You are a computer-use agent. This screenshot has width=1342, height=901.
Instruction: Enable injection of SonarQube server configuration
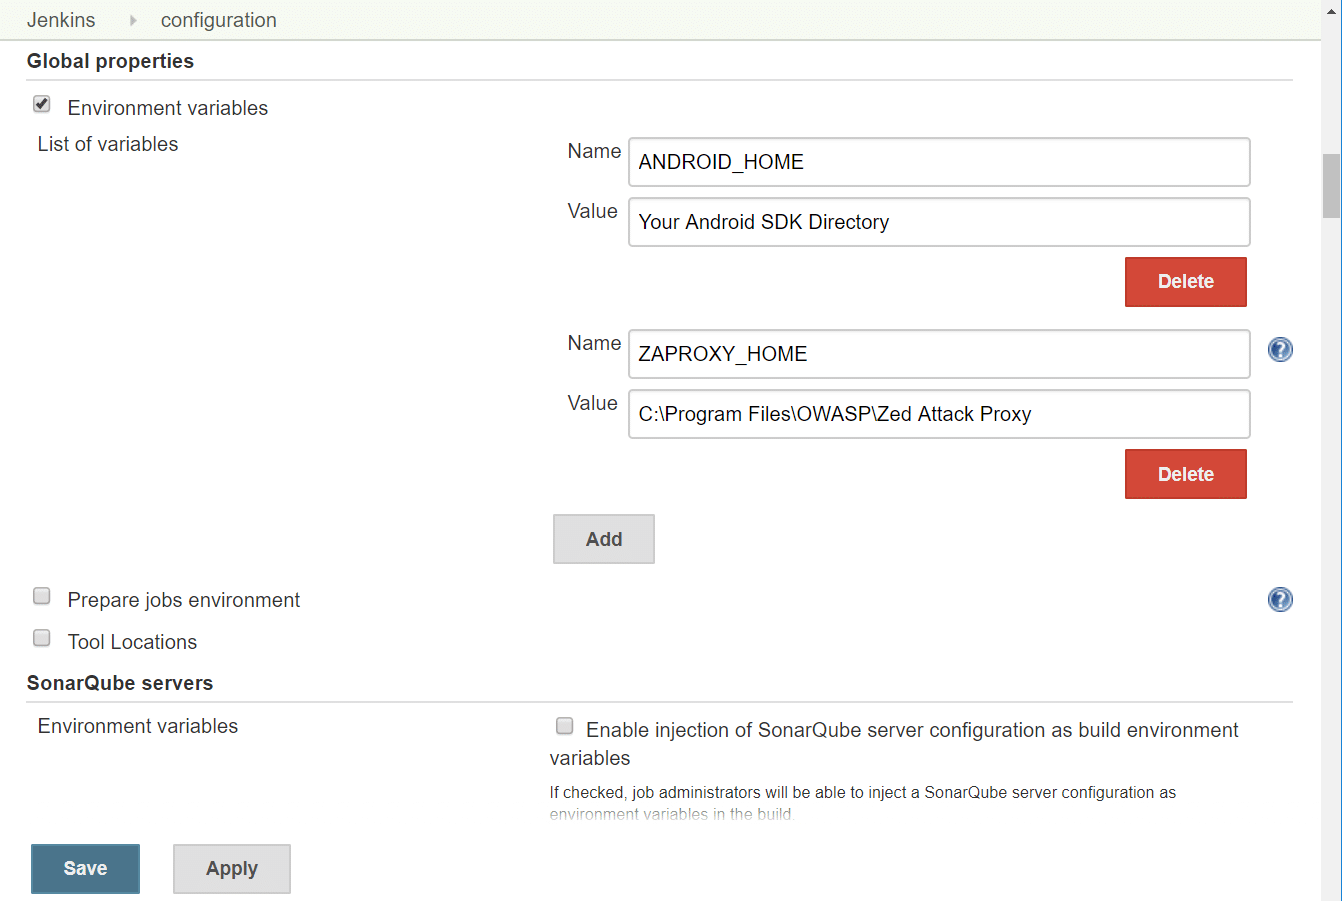click(565, 727)
